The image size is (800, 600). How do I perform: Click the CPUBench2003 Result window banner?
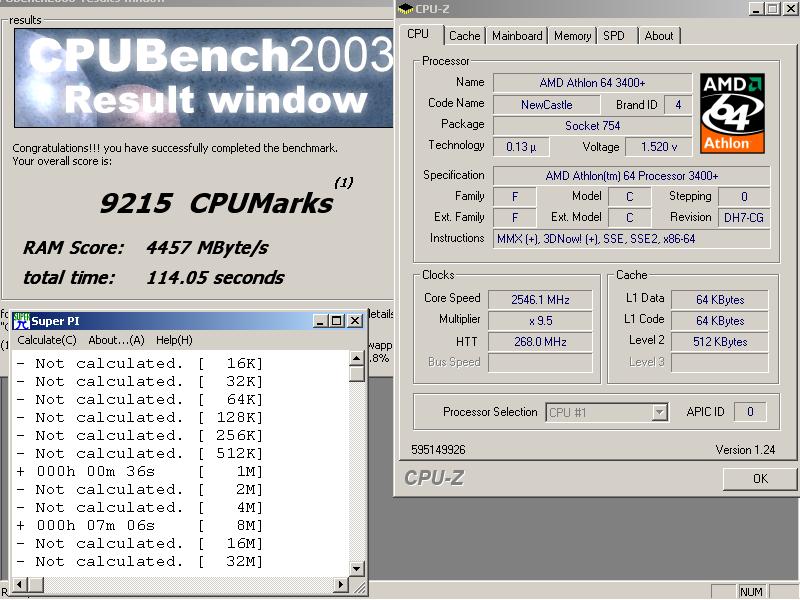pyautogui.click(x=204, y=78)
